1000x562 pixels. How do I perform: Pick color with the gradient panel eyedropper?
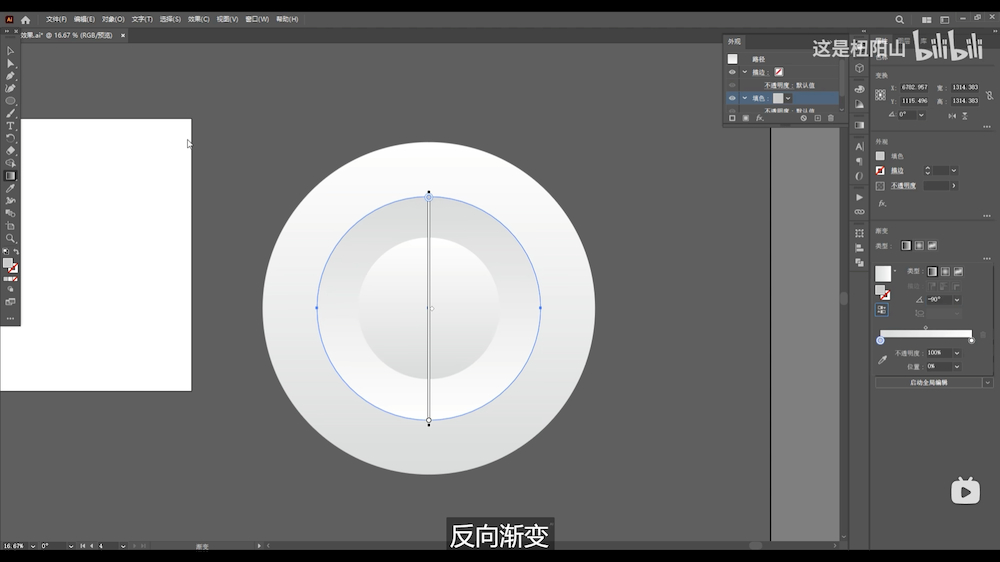pyautogui.click(x=882, y=360)
